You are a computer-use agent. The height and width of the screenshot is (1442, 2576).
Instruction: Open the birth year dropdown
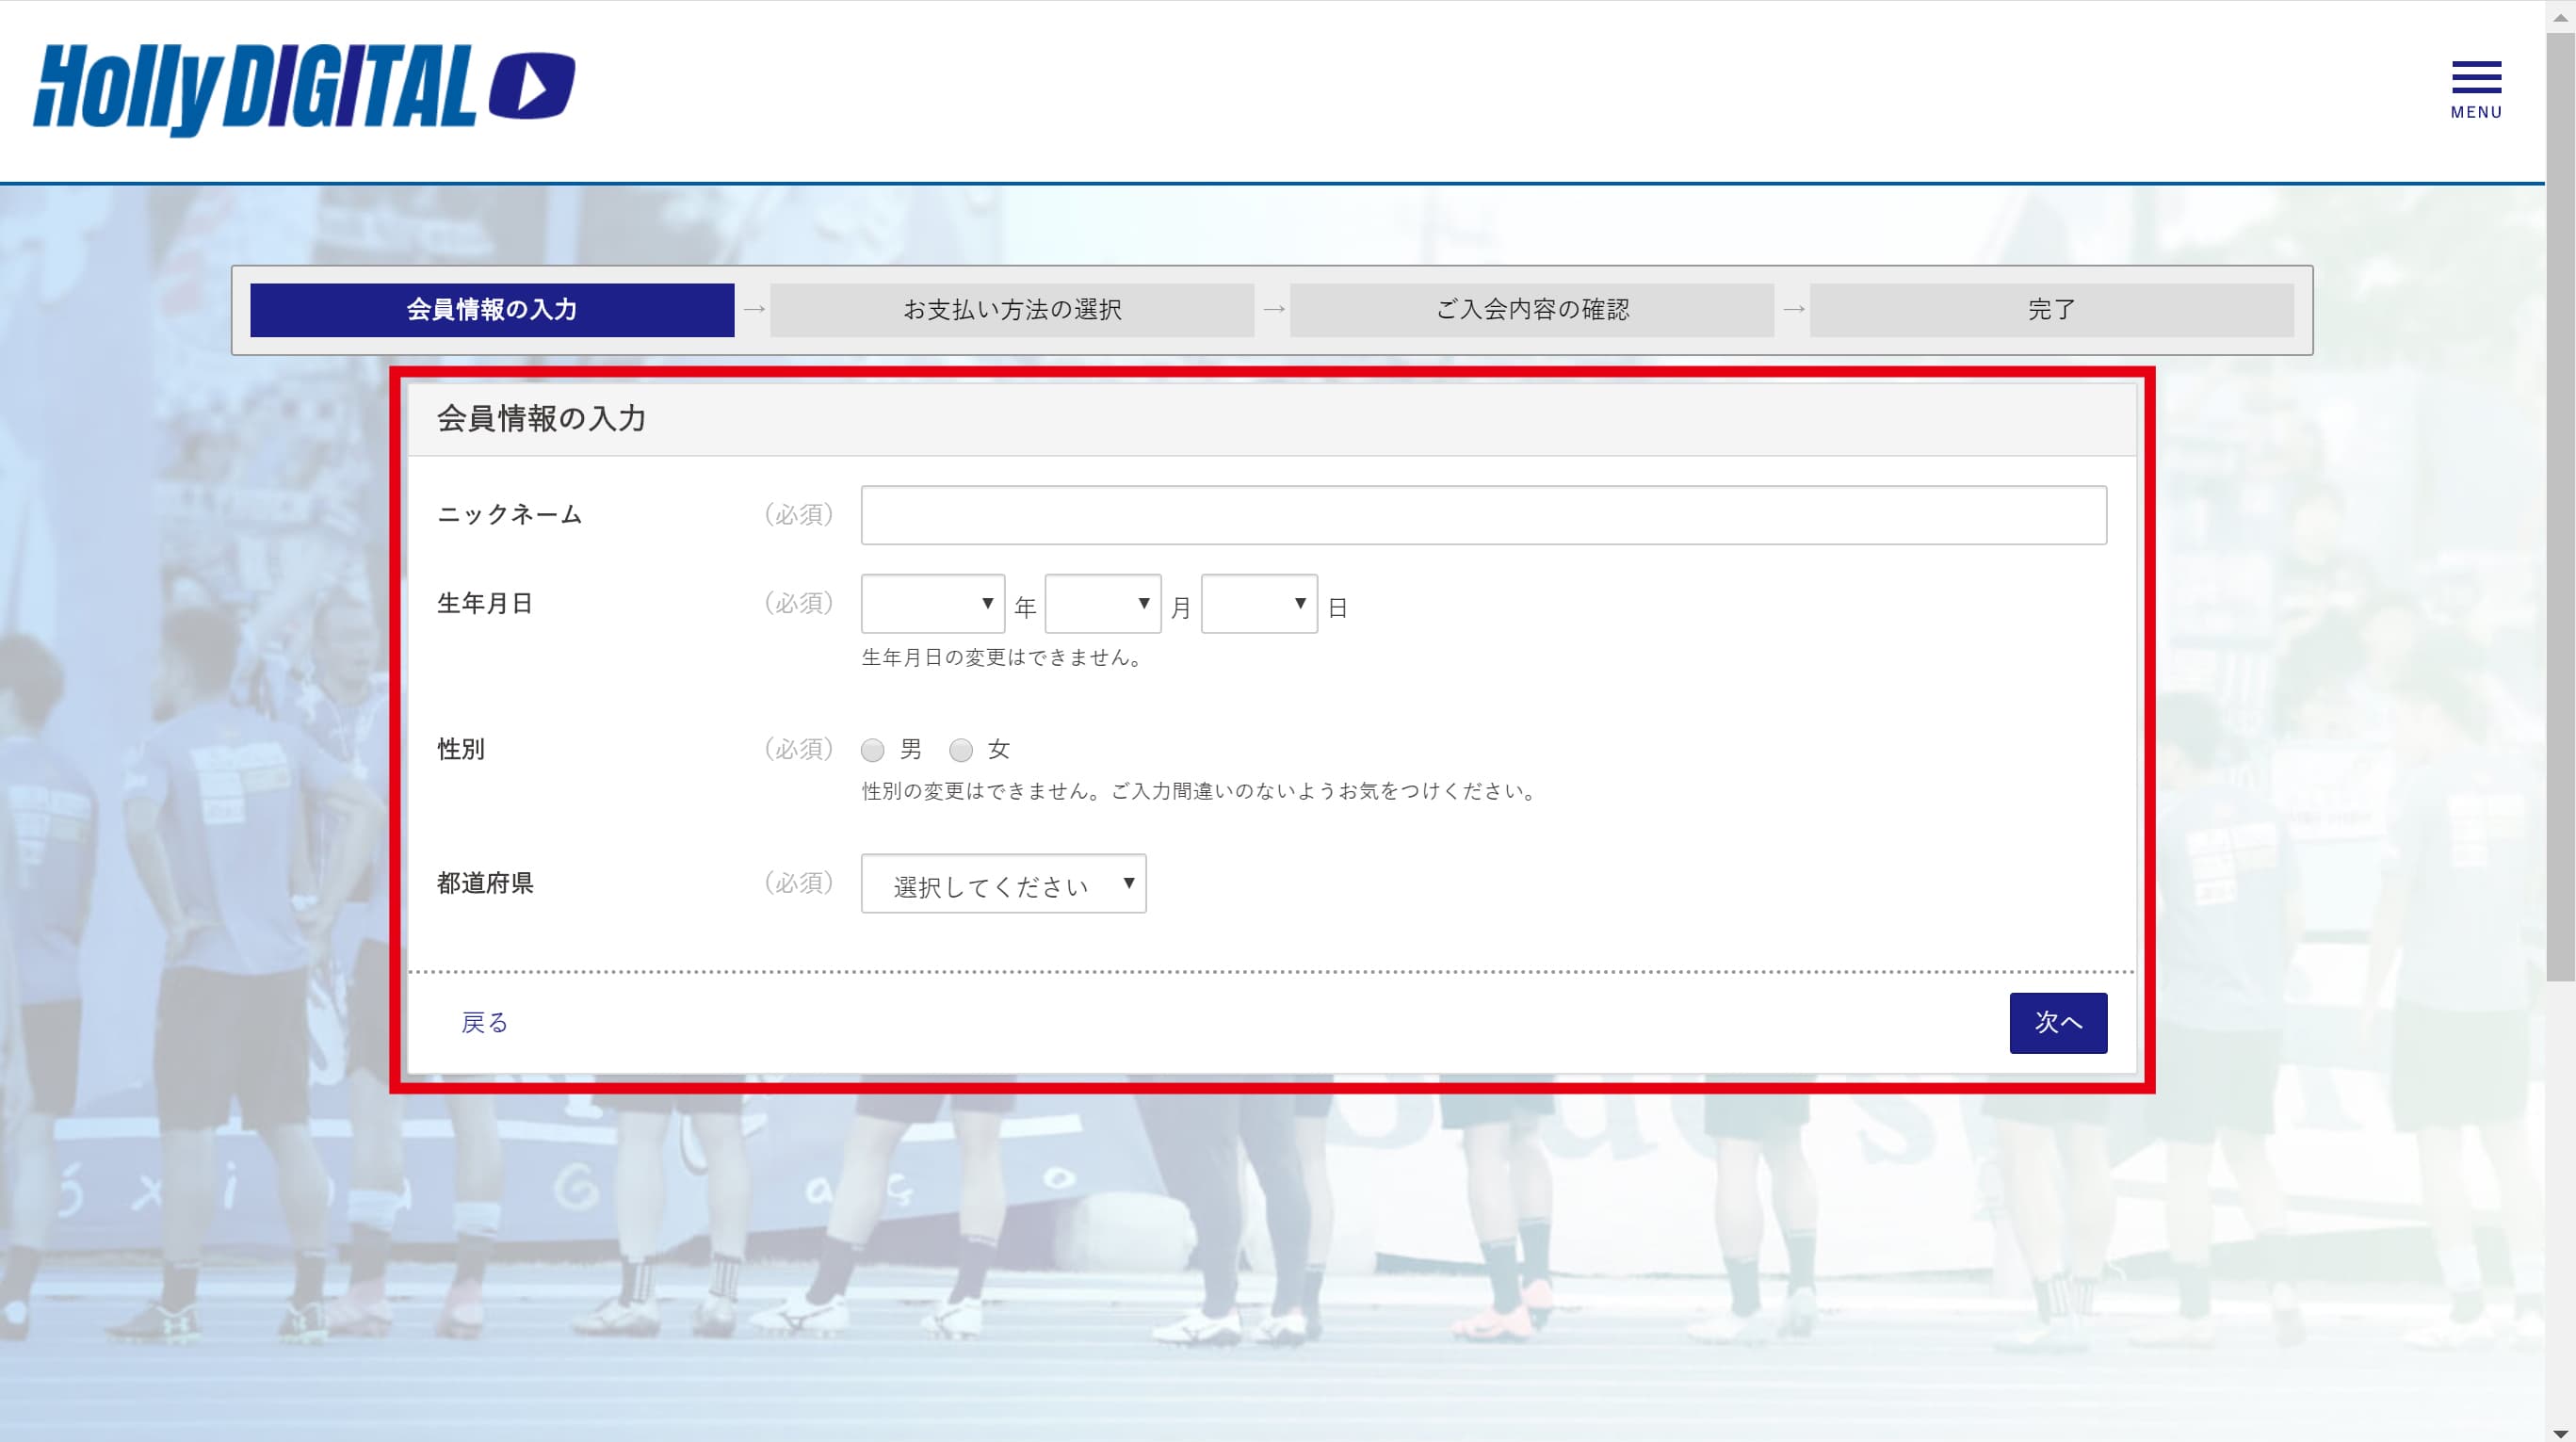point(932,603)
